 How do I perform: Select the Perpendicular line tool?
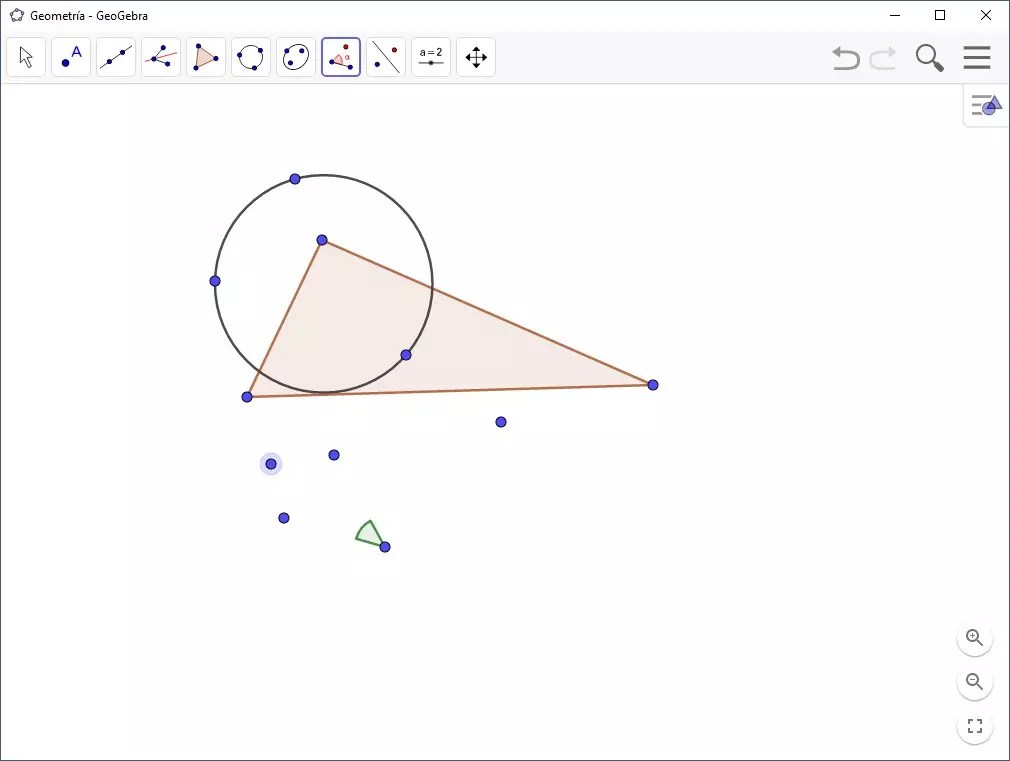[161, 57]
